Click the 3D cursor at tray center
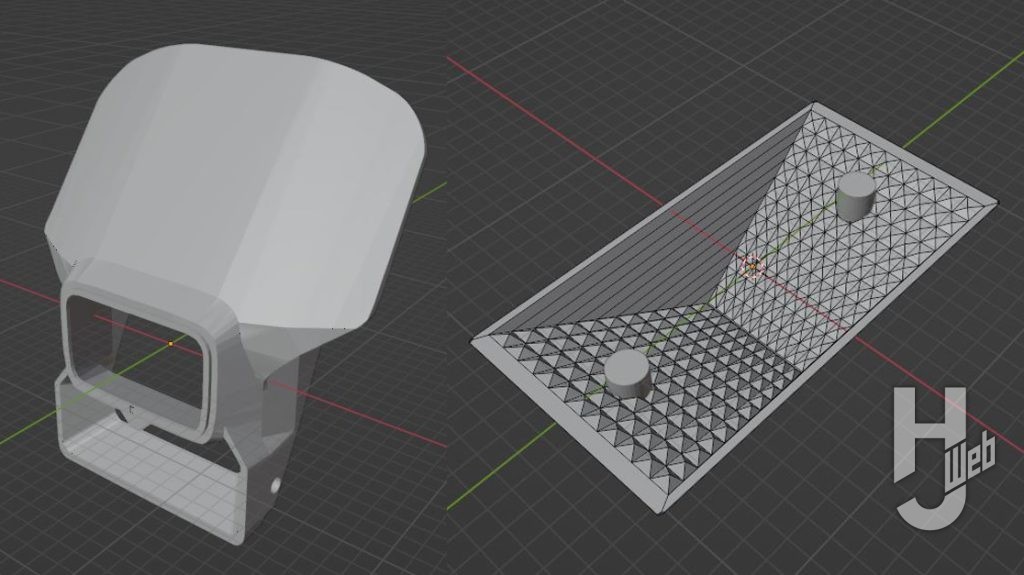 tap(753, 266)
